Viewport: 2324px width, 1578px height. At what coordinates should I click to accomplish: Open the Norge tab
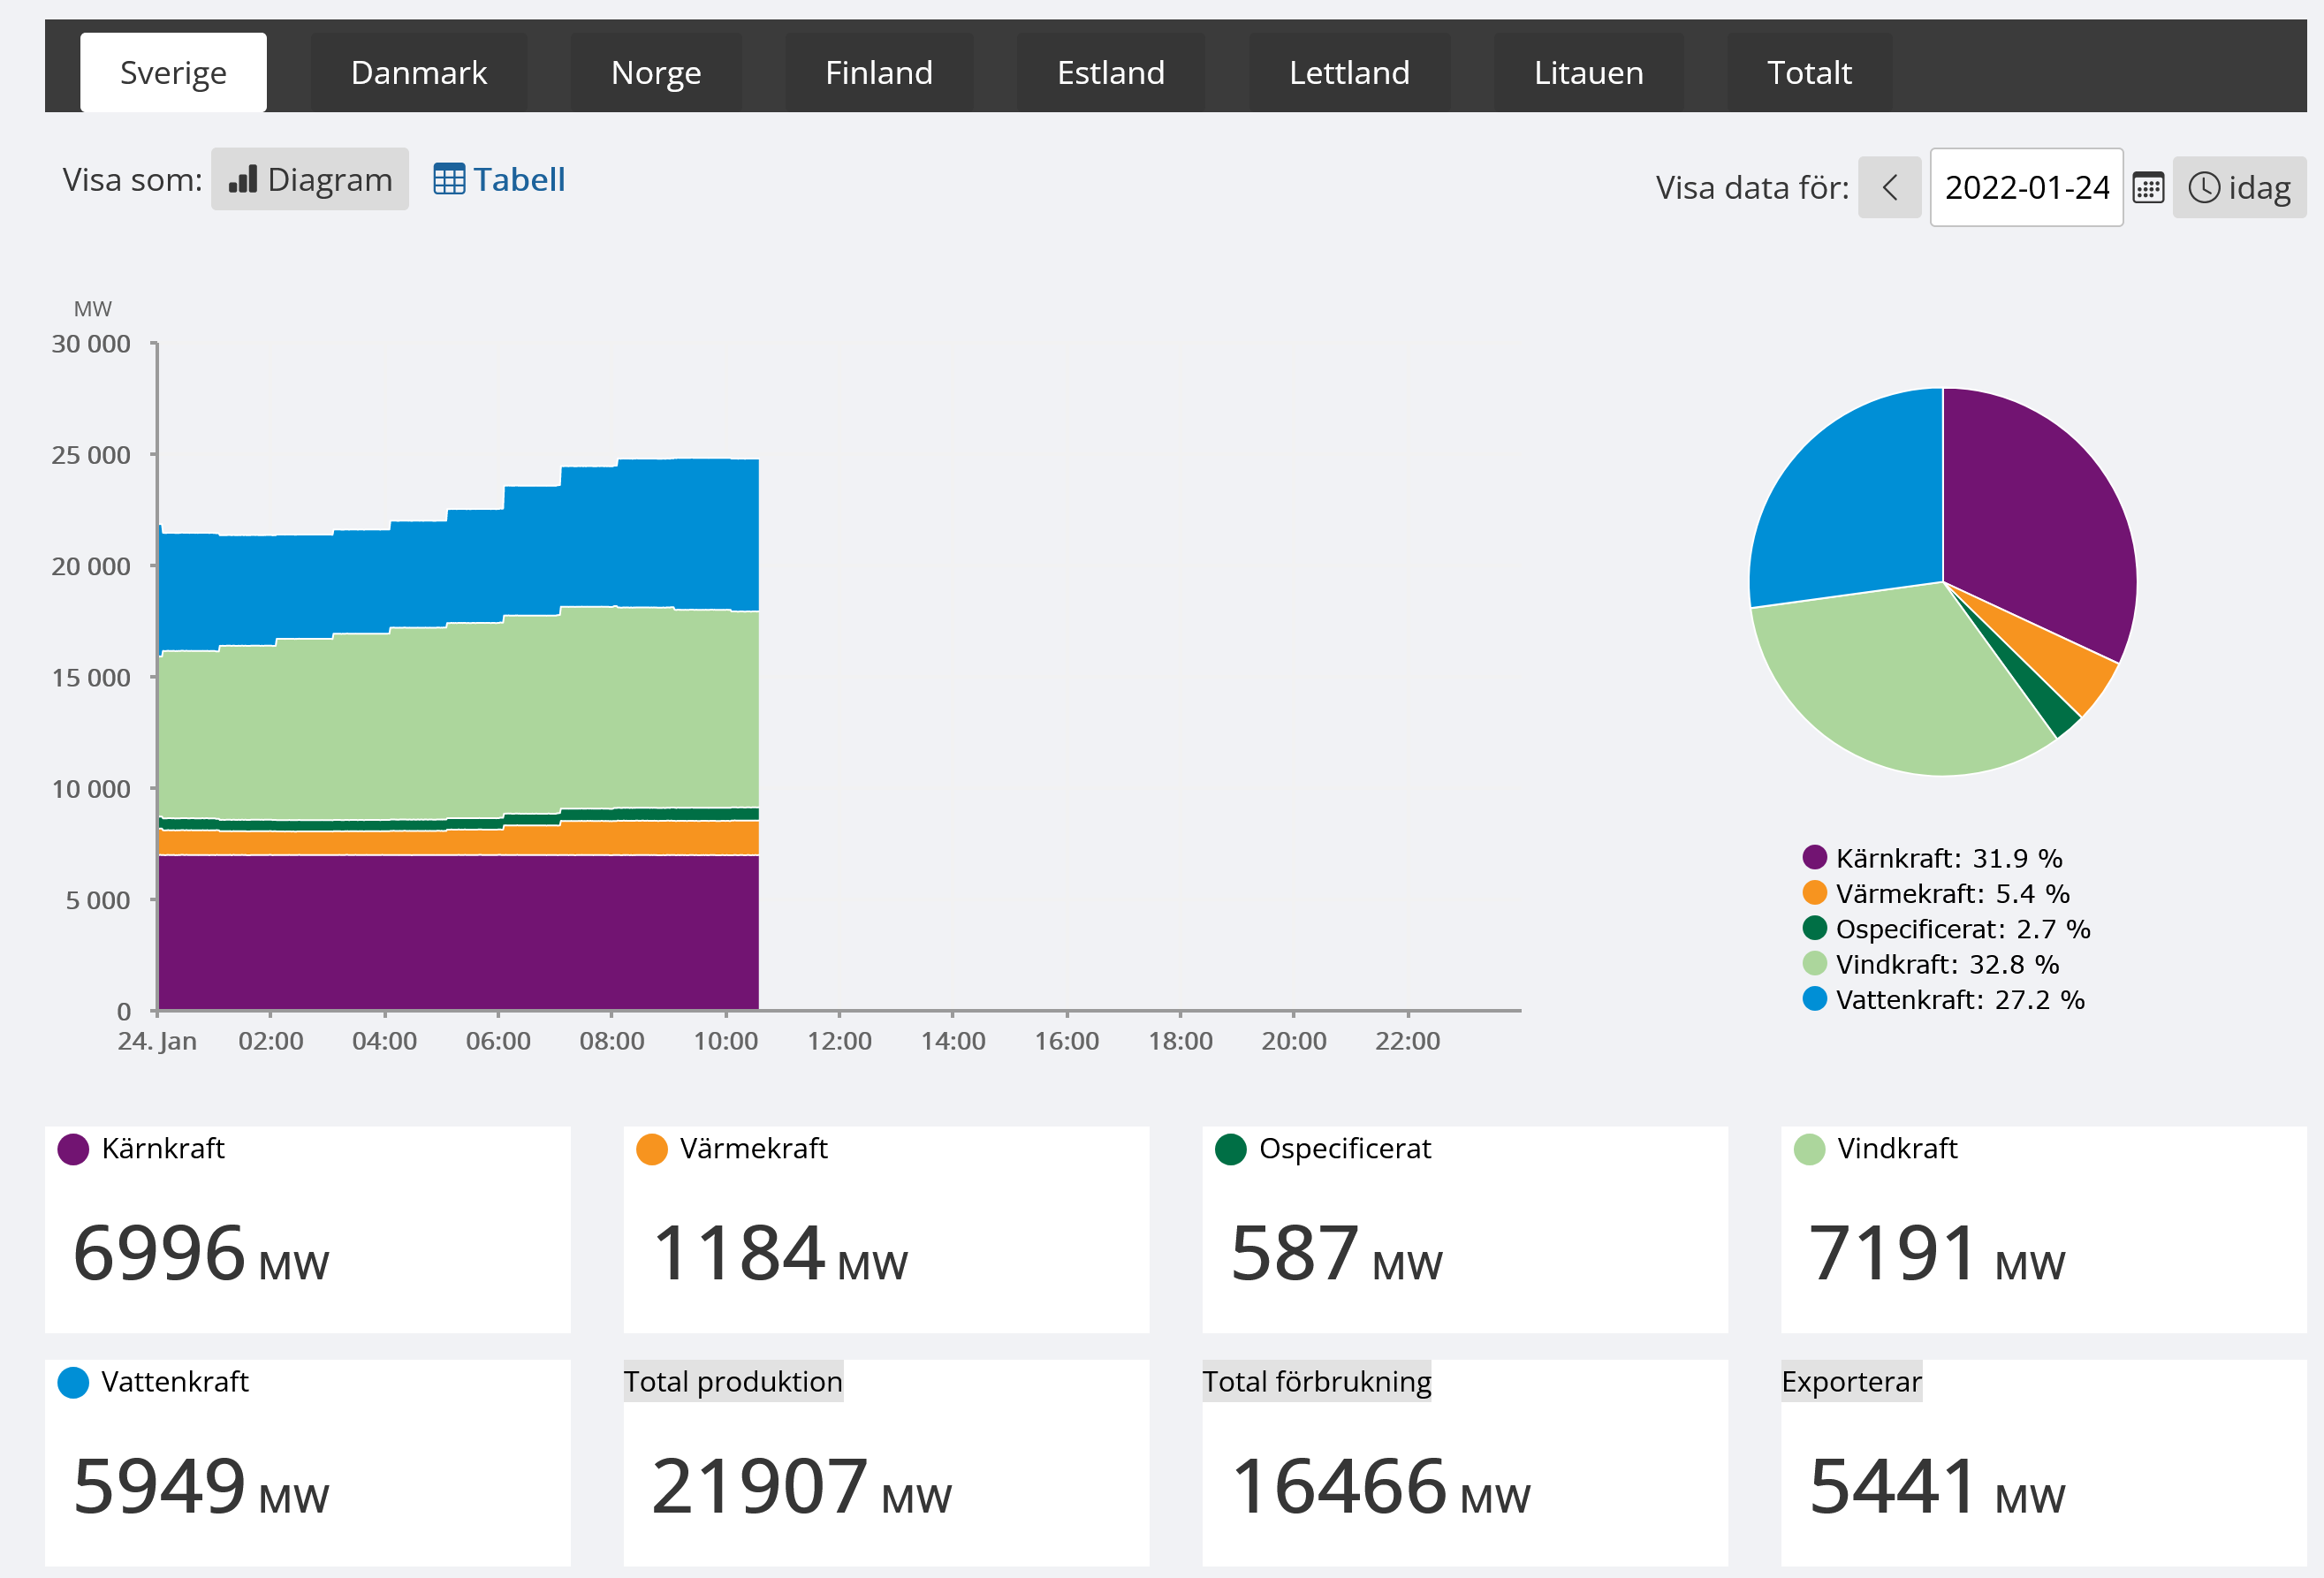pos(656,72)
